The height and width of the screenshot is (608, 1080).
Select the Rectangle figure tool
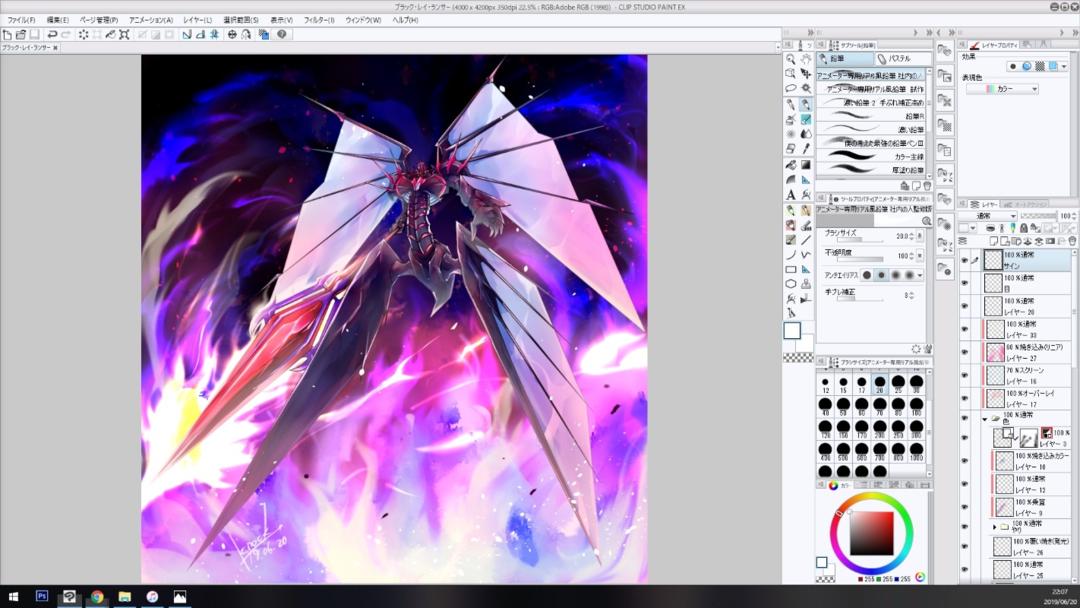[x=791, y=269]
